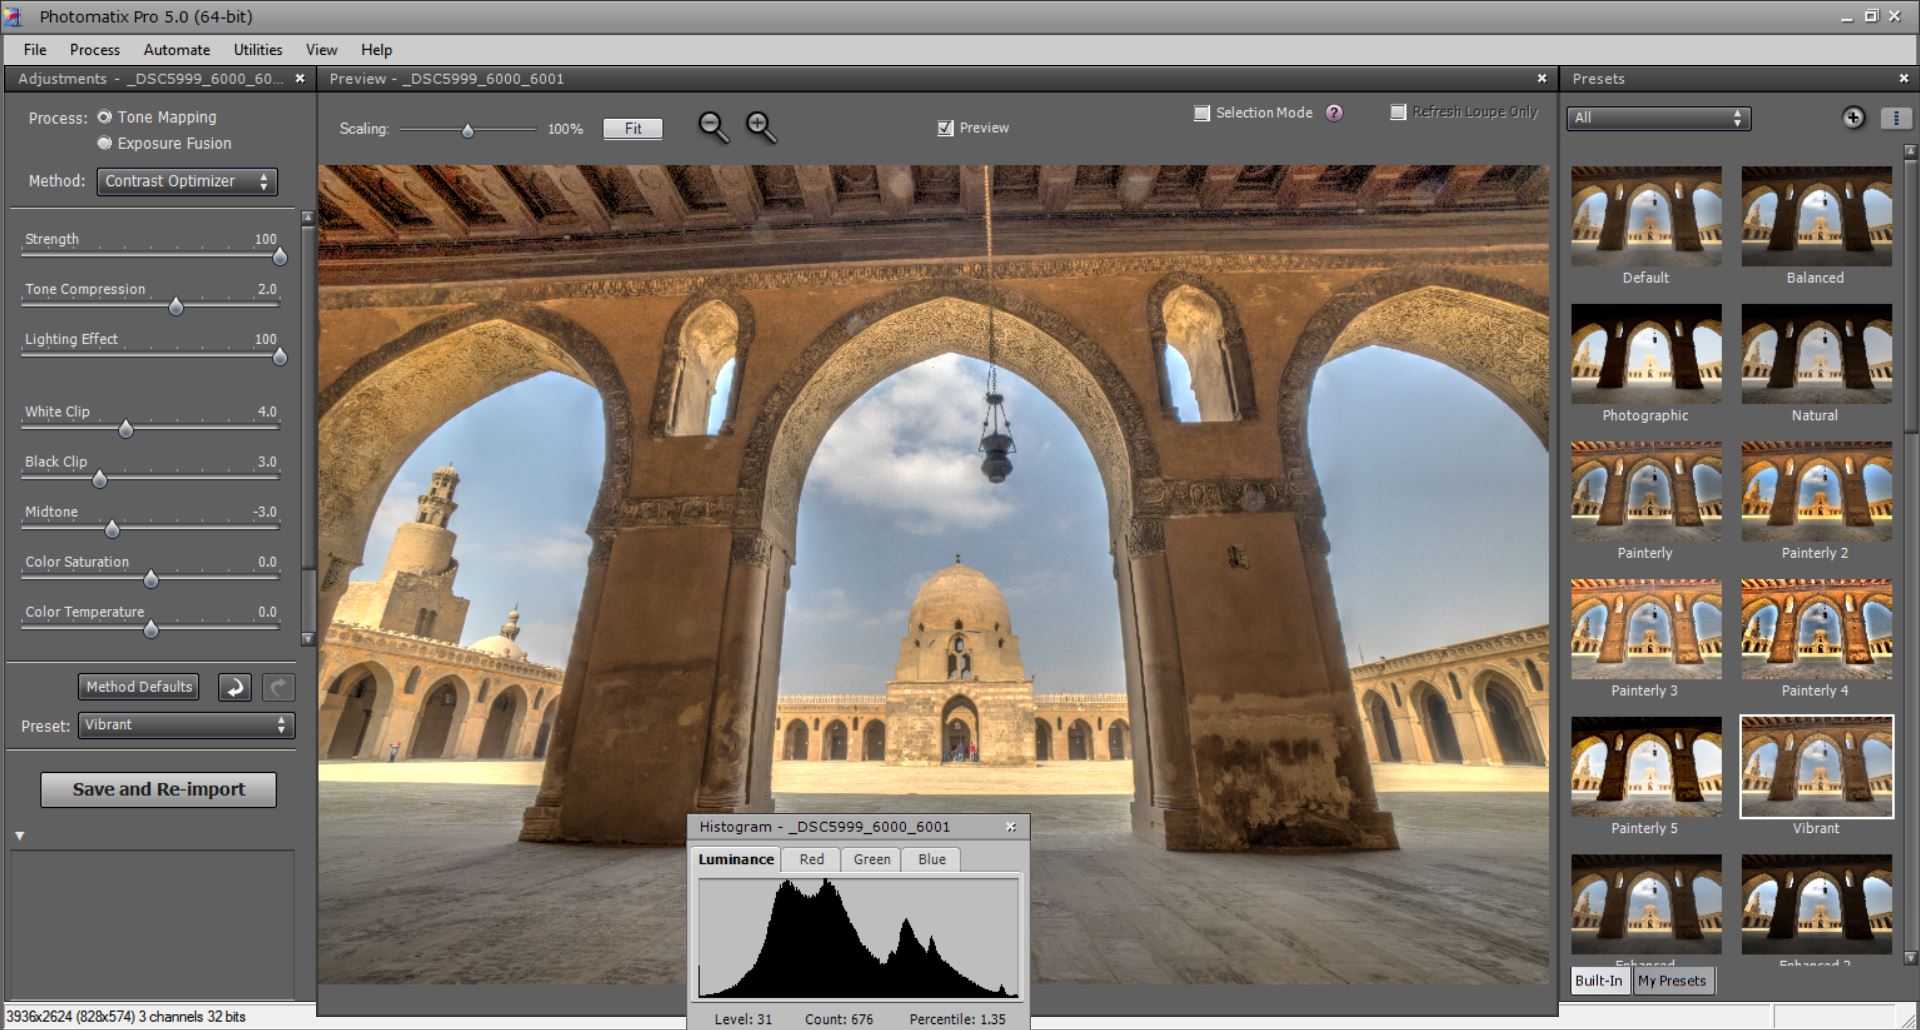Toggle the Preview checkbox

coord(945,128)
